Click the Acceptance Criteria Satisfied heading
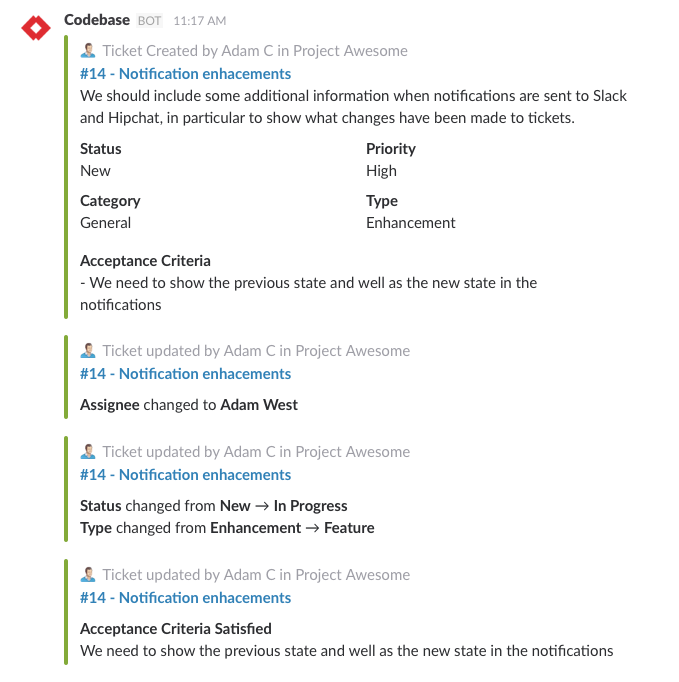This screenshot has height=682, width=679. [176, 629]
